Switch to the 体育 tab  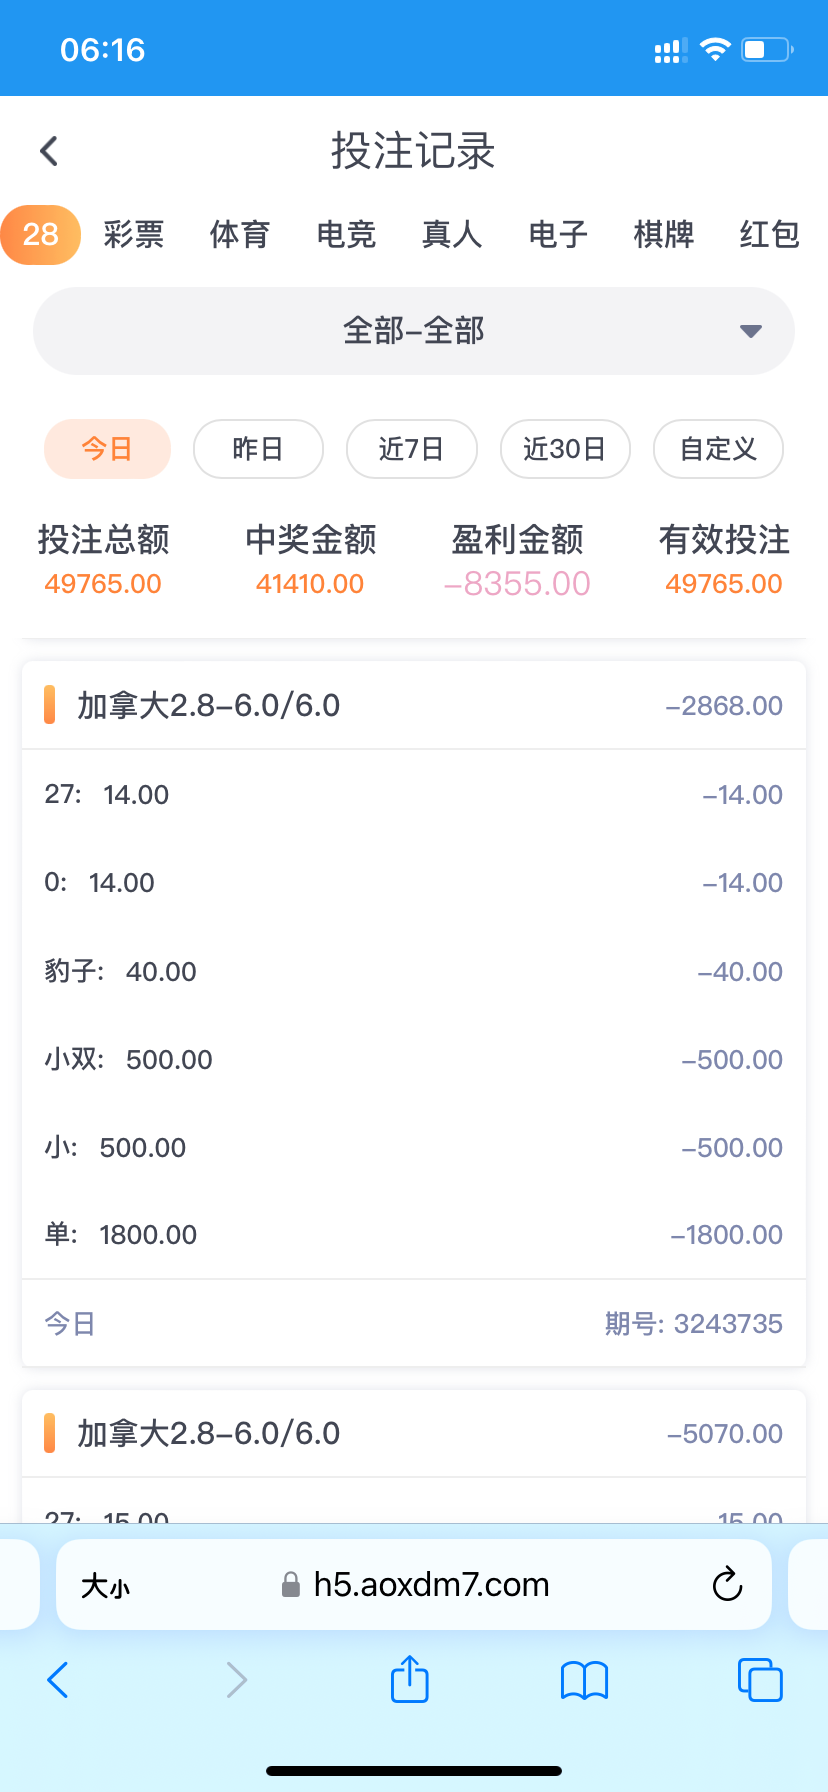click(x=240, y=235)
